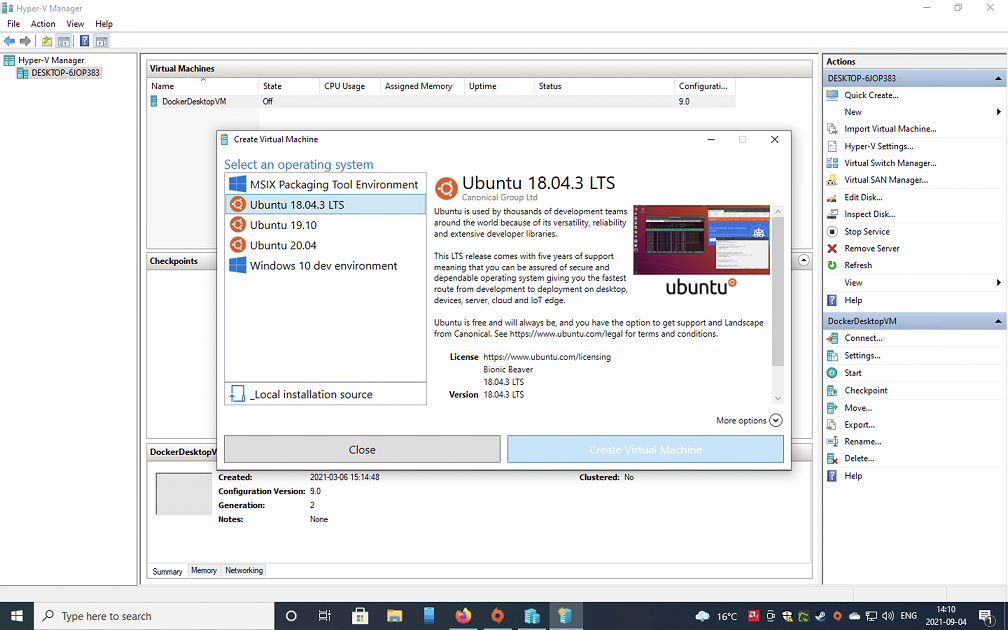Screen dimensions: 1008x630
Task: Expand the View submenu in Actions
Action: pyautogui.click(x=998, y=283)
